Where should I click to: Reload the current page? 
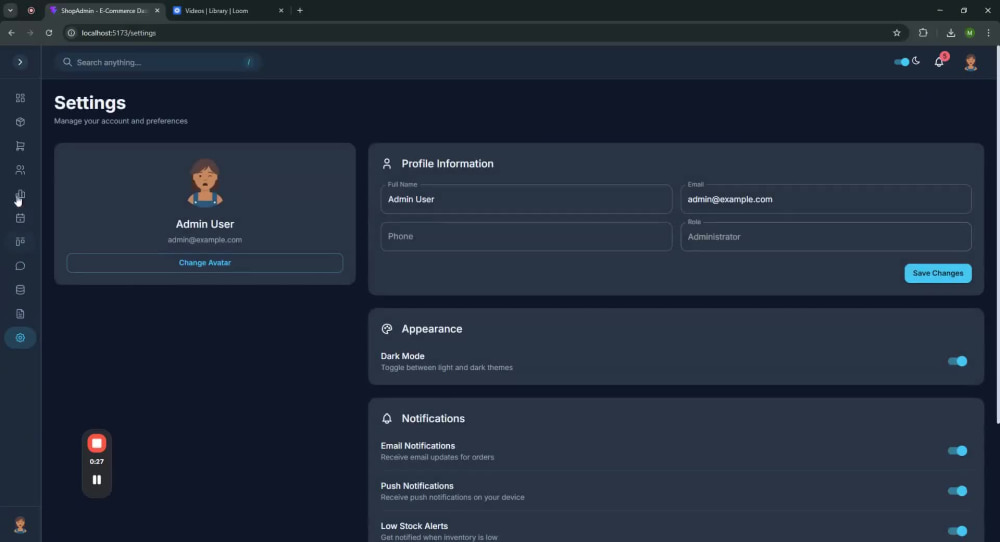[x=48, y=33]
